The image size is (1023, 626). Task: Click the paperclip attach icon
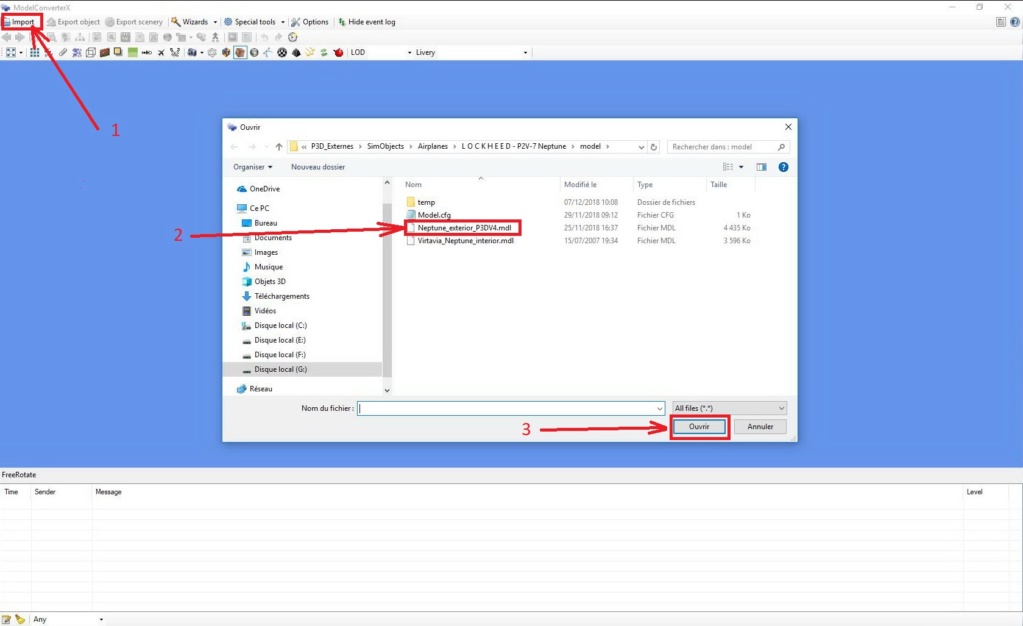pyautogui.click(x=63, y=52)
